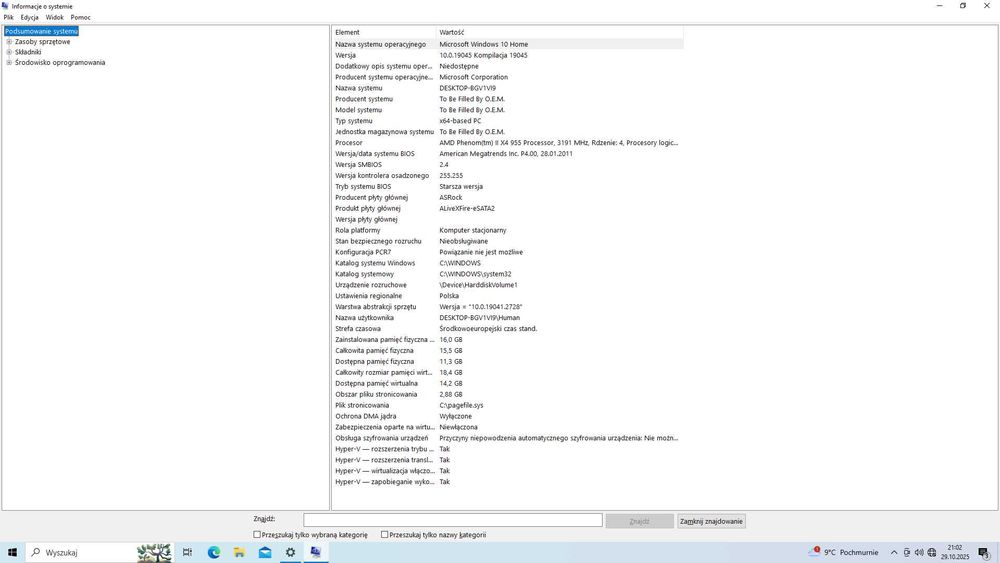Select the Konfiguracja PCR7 row
This screenshot has width=1000, height=563.
point(508,252)
